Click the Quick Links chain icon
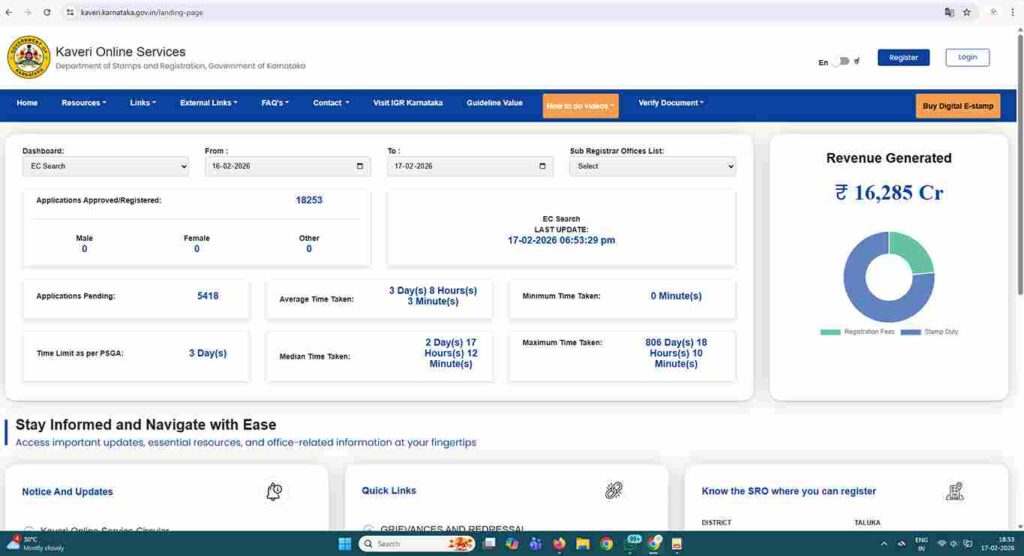Screen dimensions: 1024x556 (613, 490)
